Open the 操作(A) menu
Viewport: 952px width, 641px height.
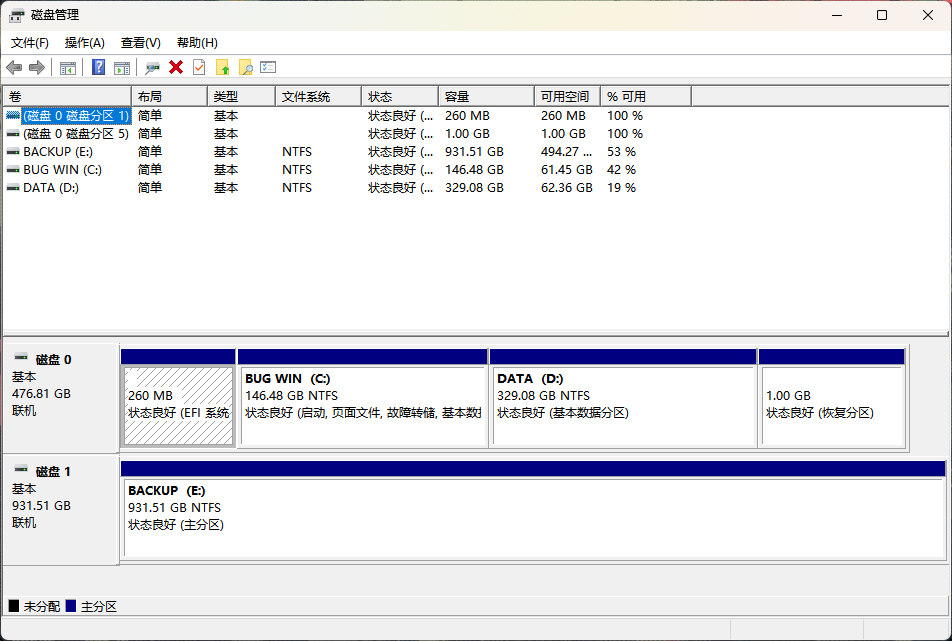click(x=85, y=43)
